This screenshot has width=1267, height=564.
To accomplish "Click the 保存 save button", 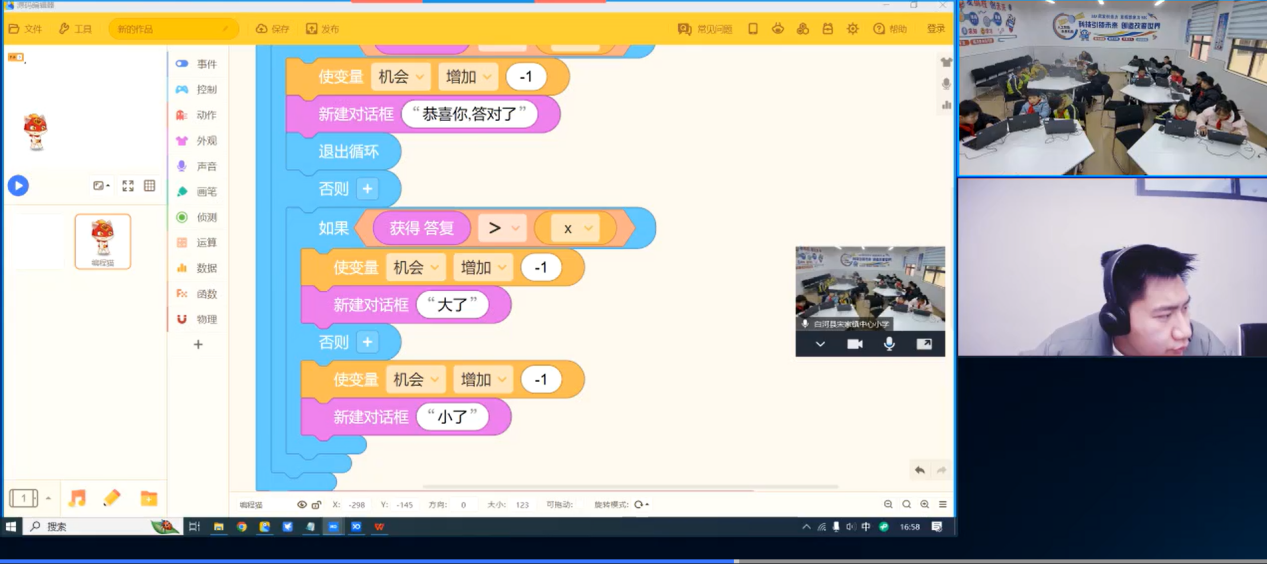I will click(272, 29).
